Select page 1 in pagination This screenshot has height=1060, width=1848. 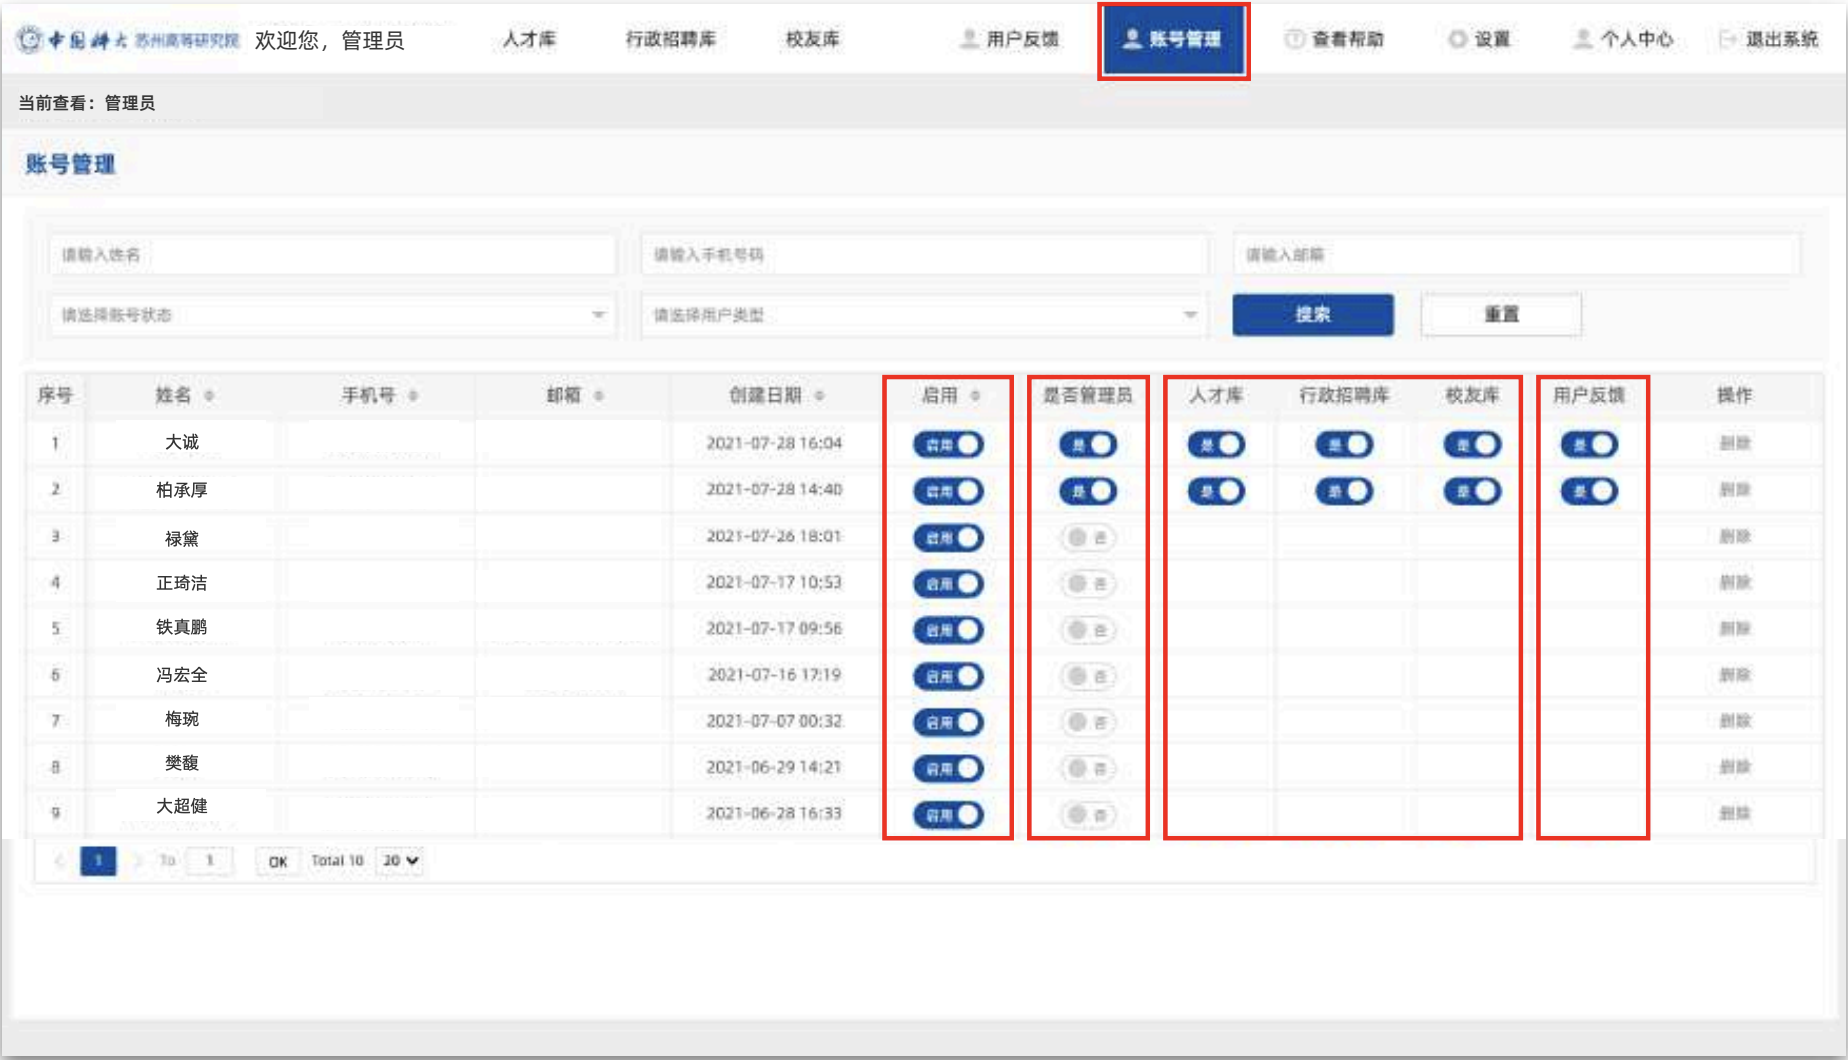(98, 860)
